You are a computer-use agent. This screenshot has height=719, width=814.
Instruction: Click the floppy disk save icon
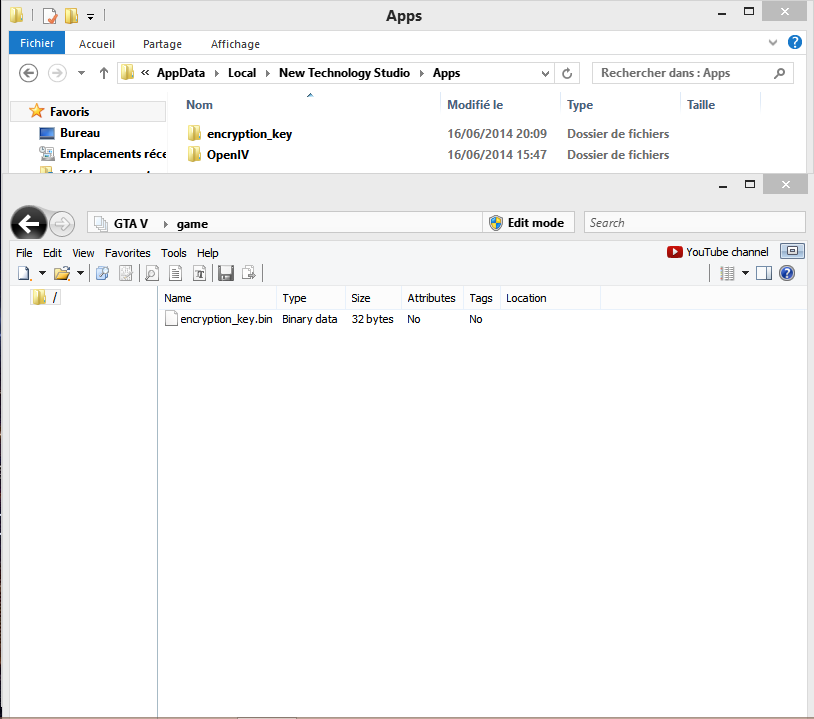click(x=226, y=273)
